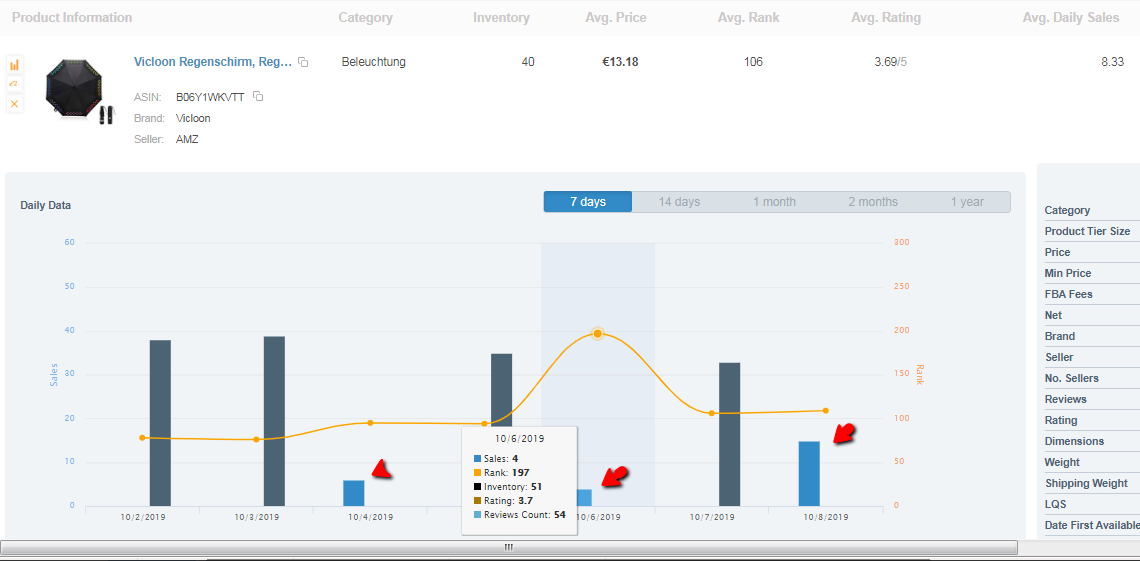Viewport: 1140px width, 561px height.
Task: Click the Daily Data chart title
Action: click(46, 206)
